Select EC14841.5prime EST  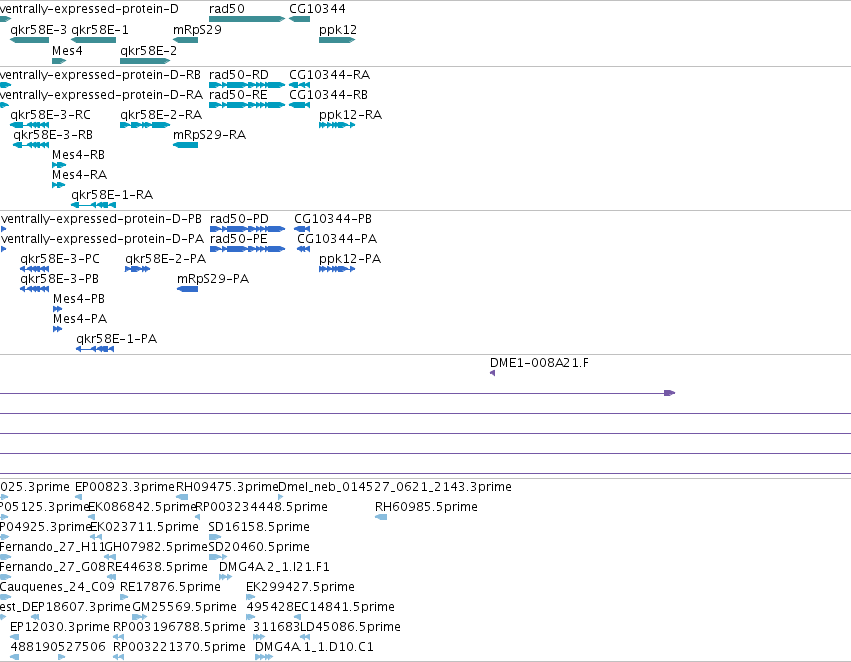[x=297, y=617]
